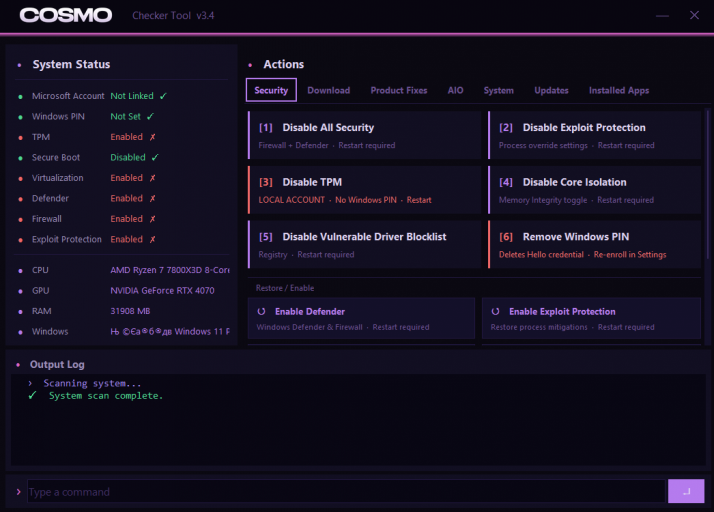Click the command prompt chevron icon
This screenshot has width=714, height=512.
click(19, 492)
